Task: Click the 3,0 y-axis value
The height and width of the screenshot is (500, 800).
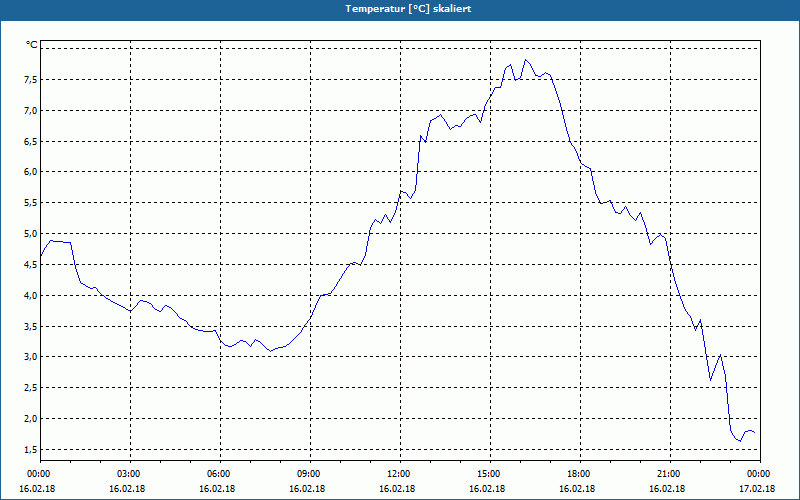Action: coord(31,357)
